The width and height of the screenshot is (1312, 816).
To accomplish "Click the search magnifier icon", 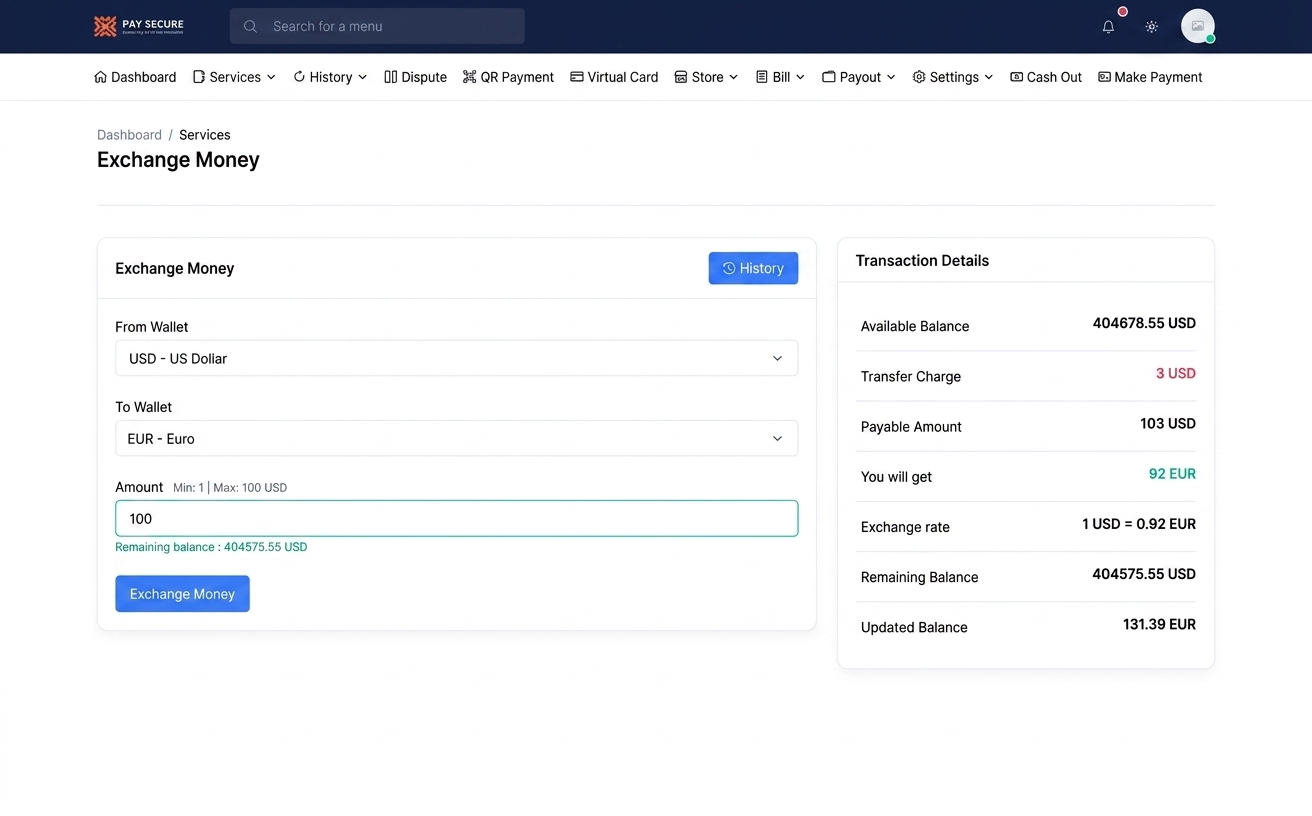I will [x=251, y=26].
